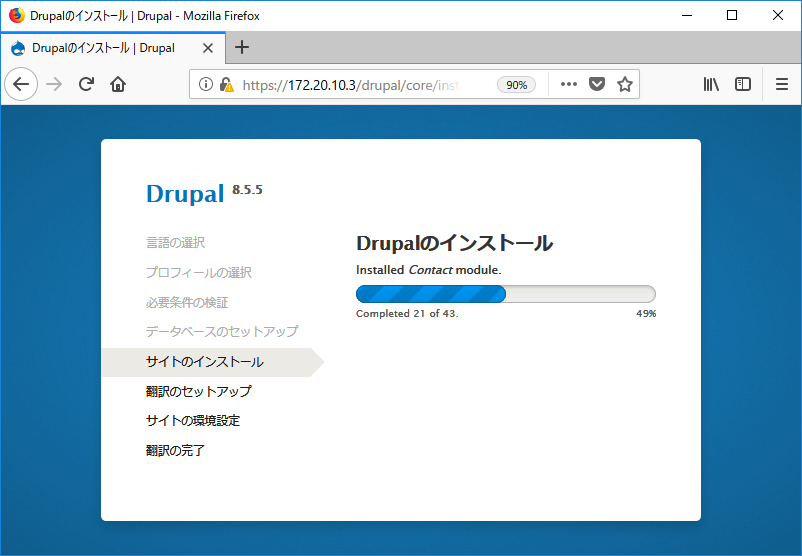802x556 pixels.
Task: Open the page actions three-dot menu
Action: pyautogui.click(x=568, y=84)
